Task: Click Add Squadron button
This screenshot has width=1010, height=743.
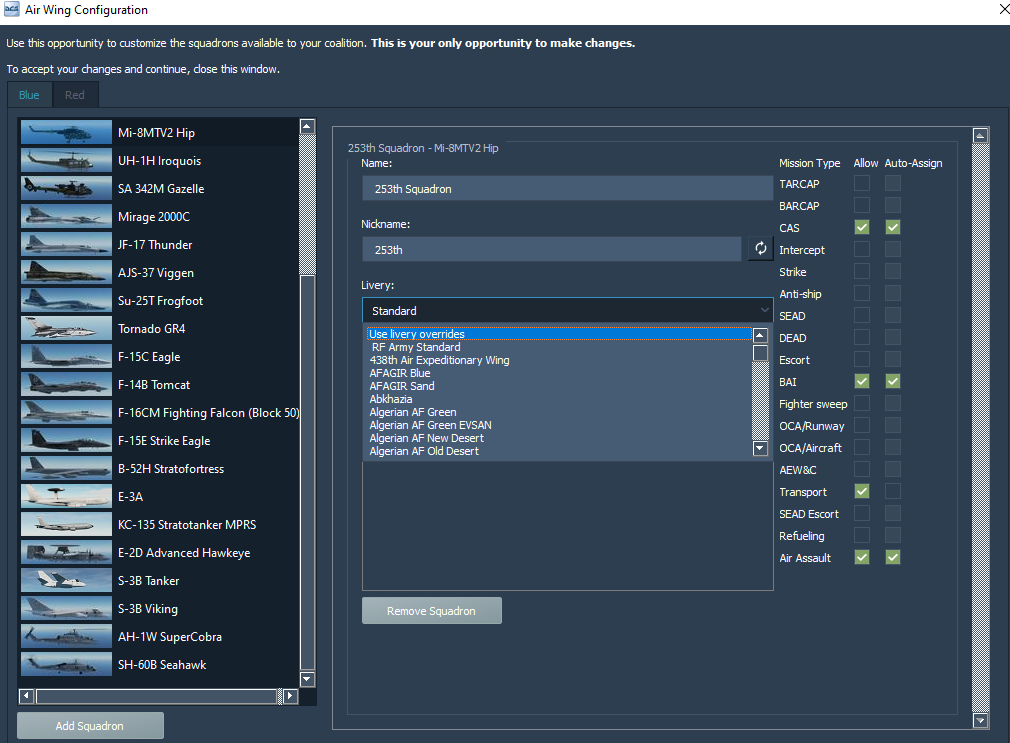Action: pyautogui.click(x=89, y=725)
